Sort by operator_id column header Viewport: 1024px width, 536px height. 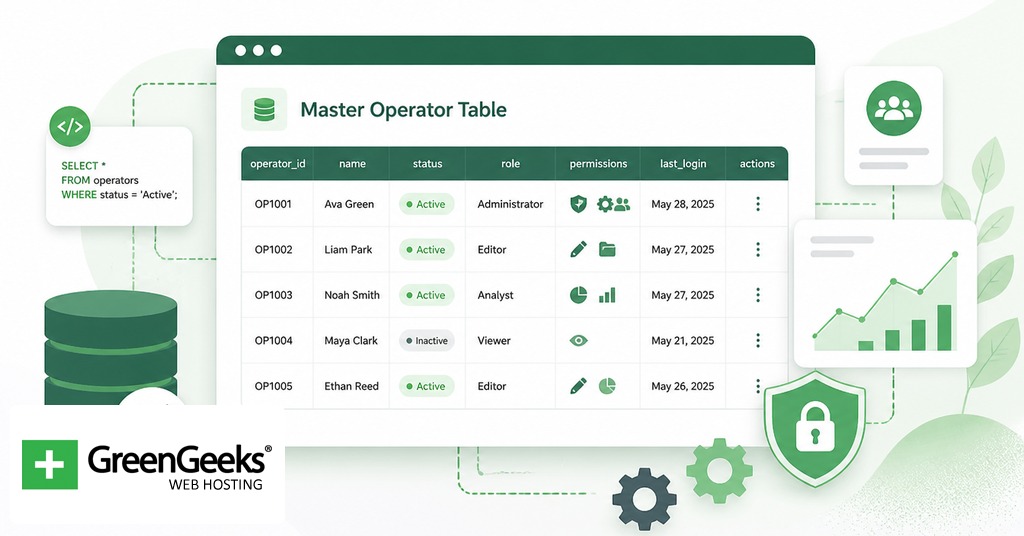coord(278,164)
